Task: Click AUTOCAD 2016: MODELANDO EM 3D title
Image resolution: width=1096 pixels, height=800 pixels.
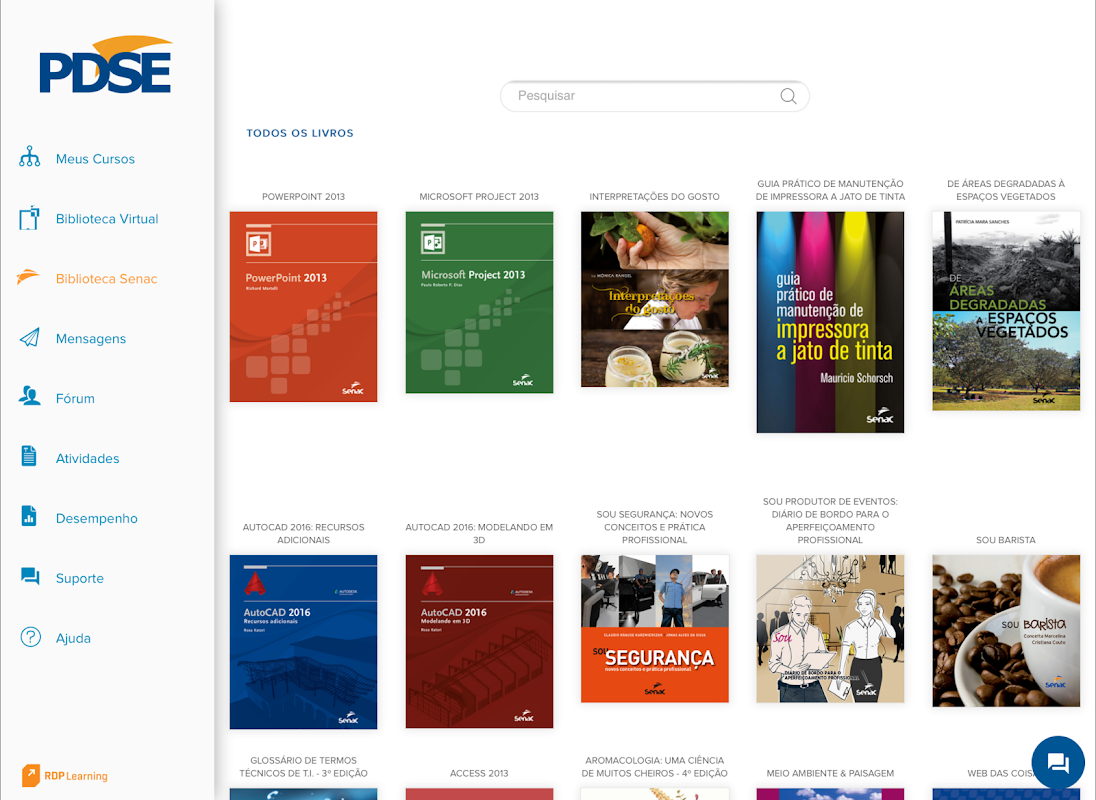Action: 480,534
